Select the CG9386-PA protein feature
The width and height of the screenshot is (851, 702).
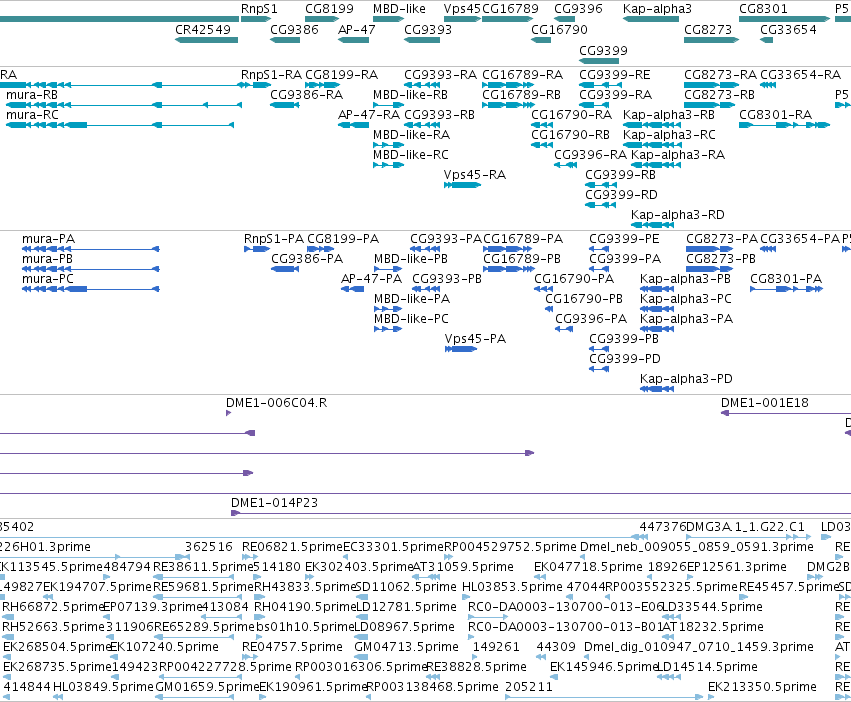[x=285, y=269]
